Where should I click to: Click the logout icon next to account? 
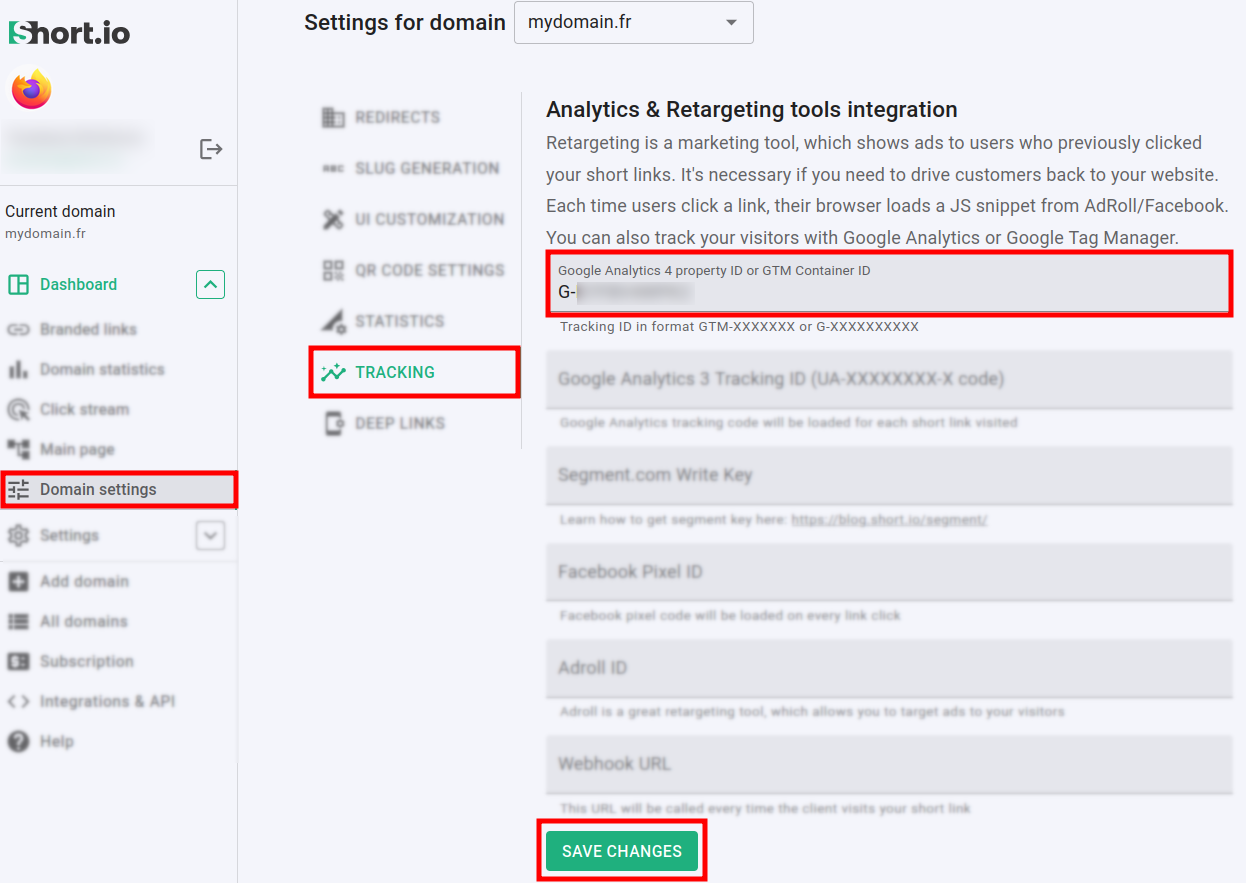click(211, 149)
